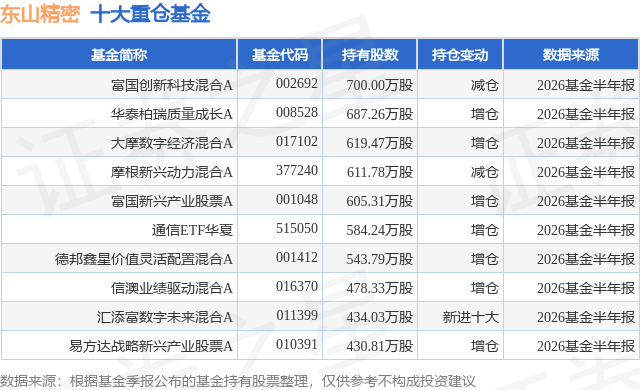The height and width of the screenshot is (390, 640).
Task: Click the 持仓变动 column header
Action: [460, 55]
